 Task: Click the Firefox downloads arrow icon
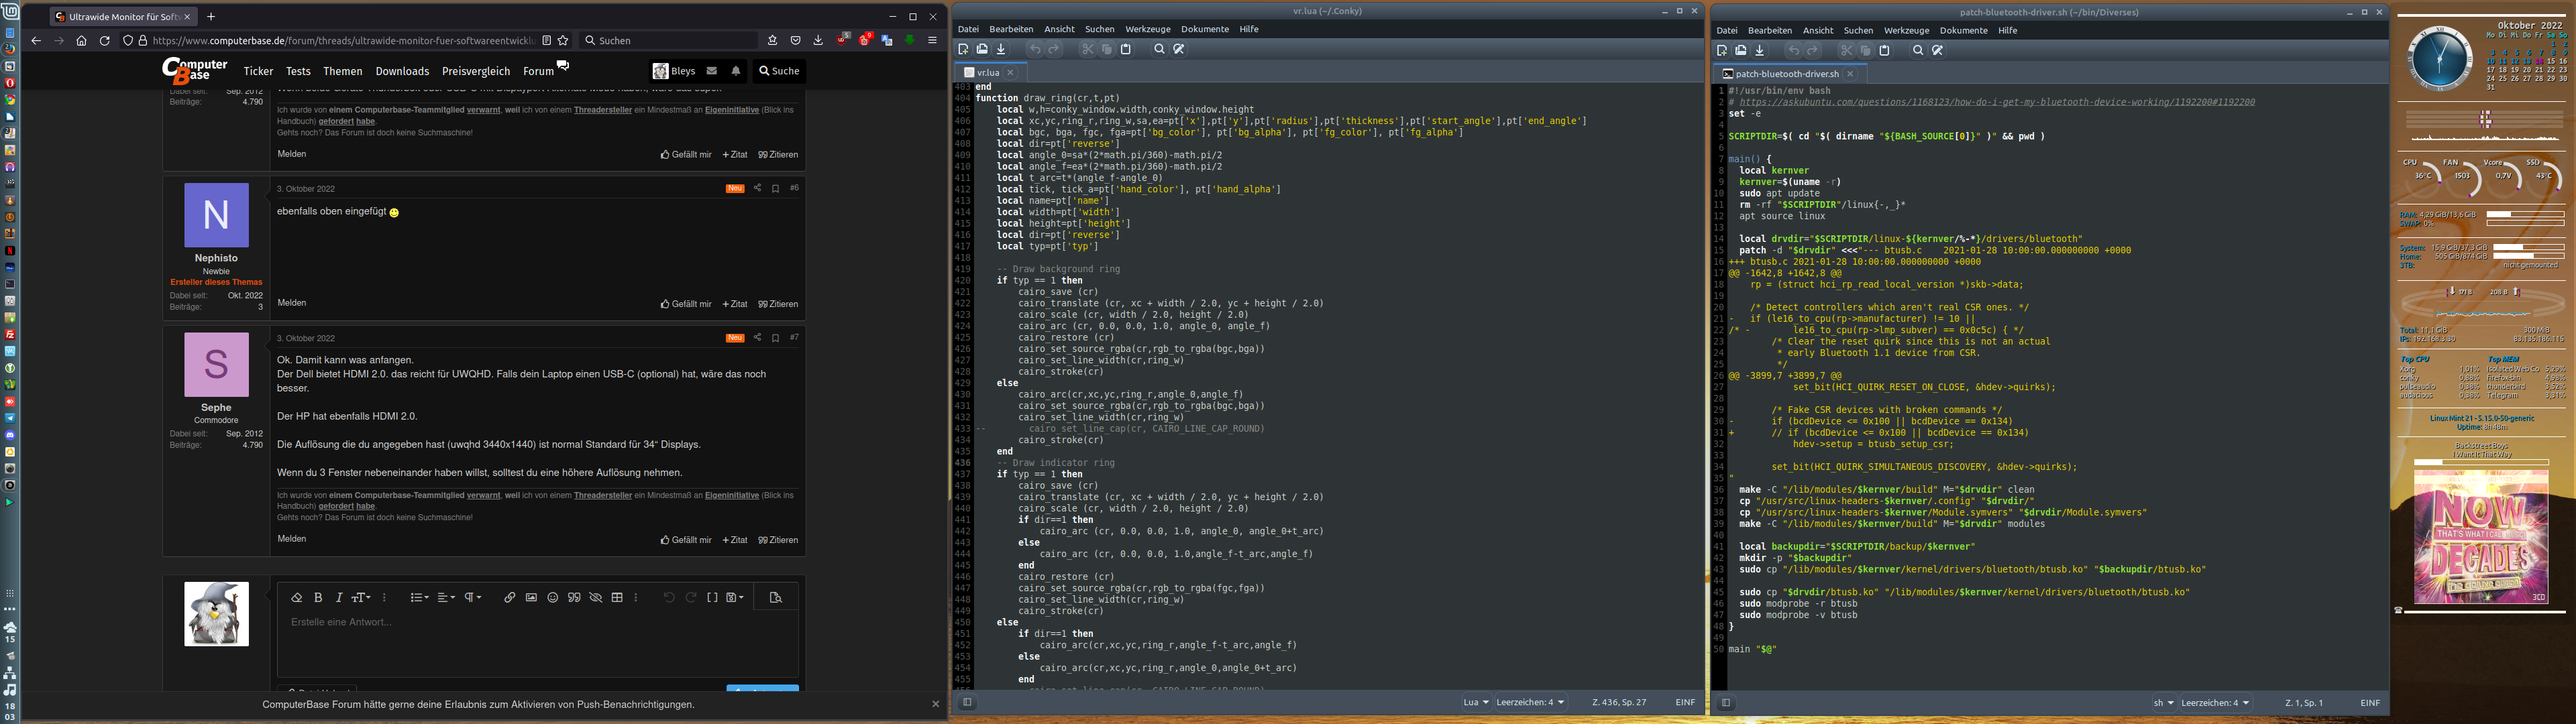[818, 41]
